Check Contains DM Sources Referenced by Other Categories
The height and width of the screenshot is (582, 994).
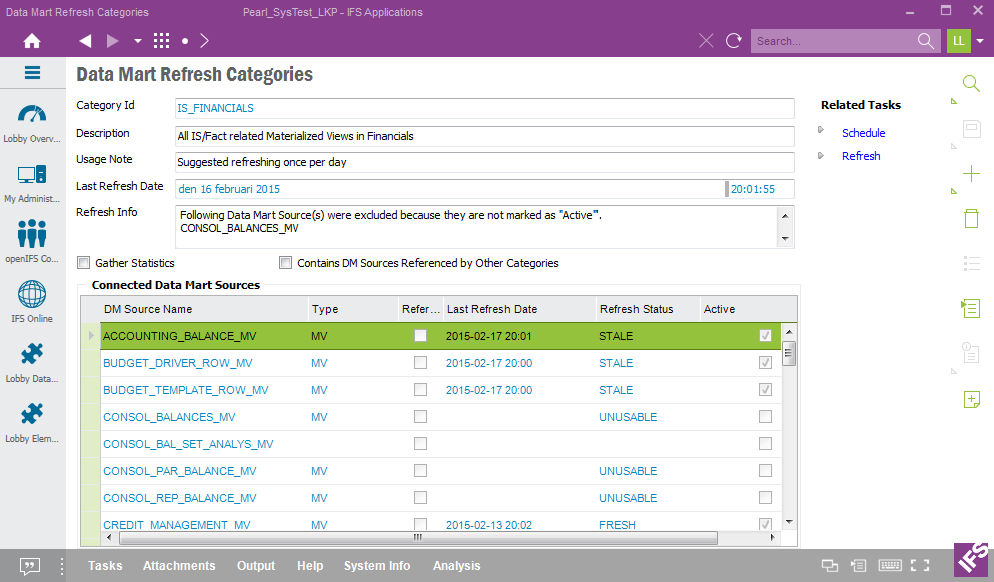(x=286, y=263)
